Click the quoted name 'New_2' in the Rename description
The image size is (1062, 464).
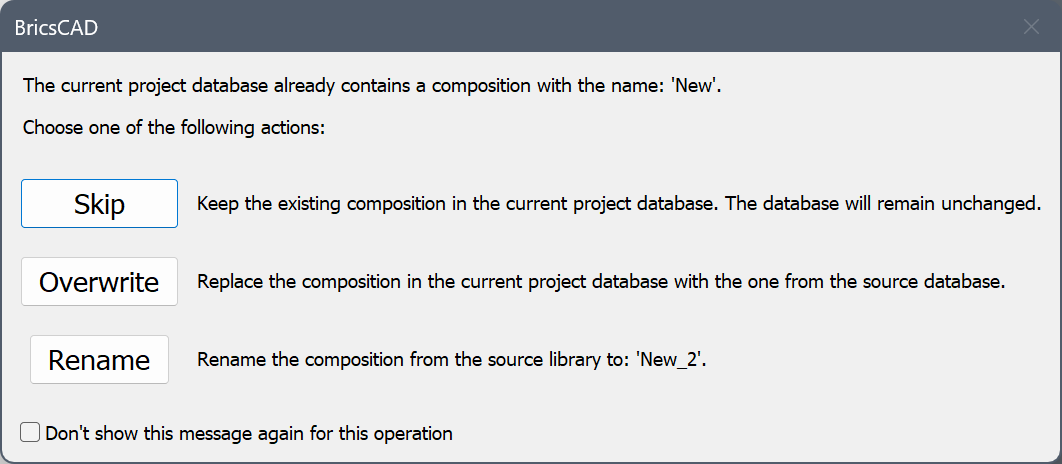[x=676, y=360]
